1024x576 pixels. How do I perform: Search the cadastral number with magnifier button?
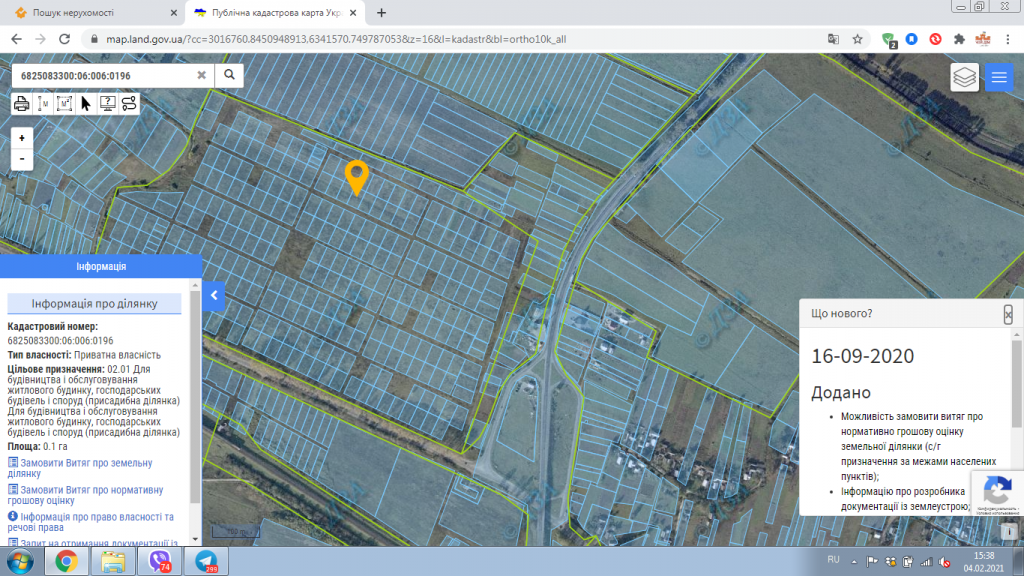point(229,75)
